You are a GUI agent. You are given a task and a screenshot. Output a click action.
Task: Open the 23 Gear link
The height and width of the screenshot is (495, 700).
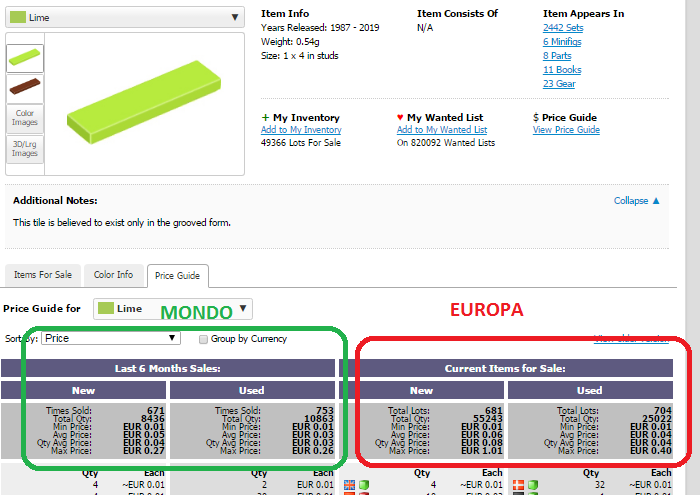pyautogui.click(x=559, y=84)
